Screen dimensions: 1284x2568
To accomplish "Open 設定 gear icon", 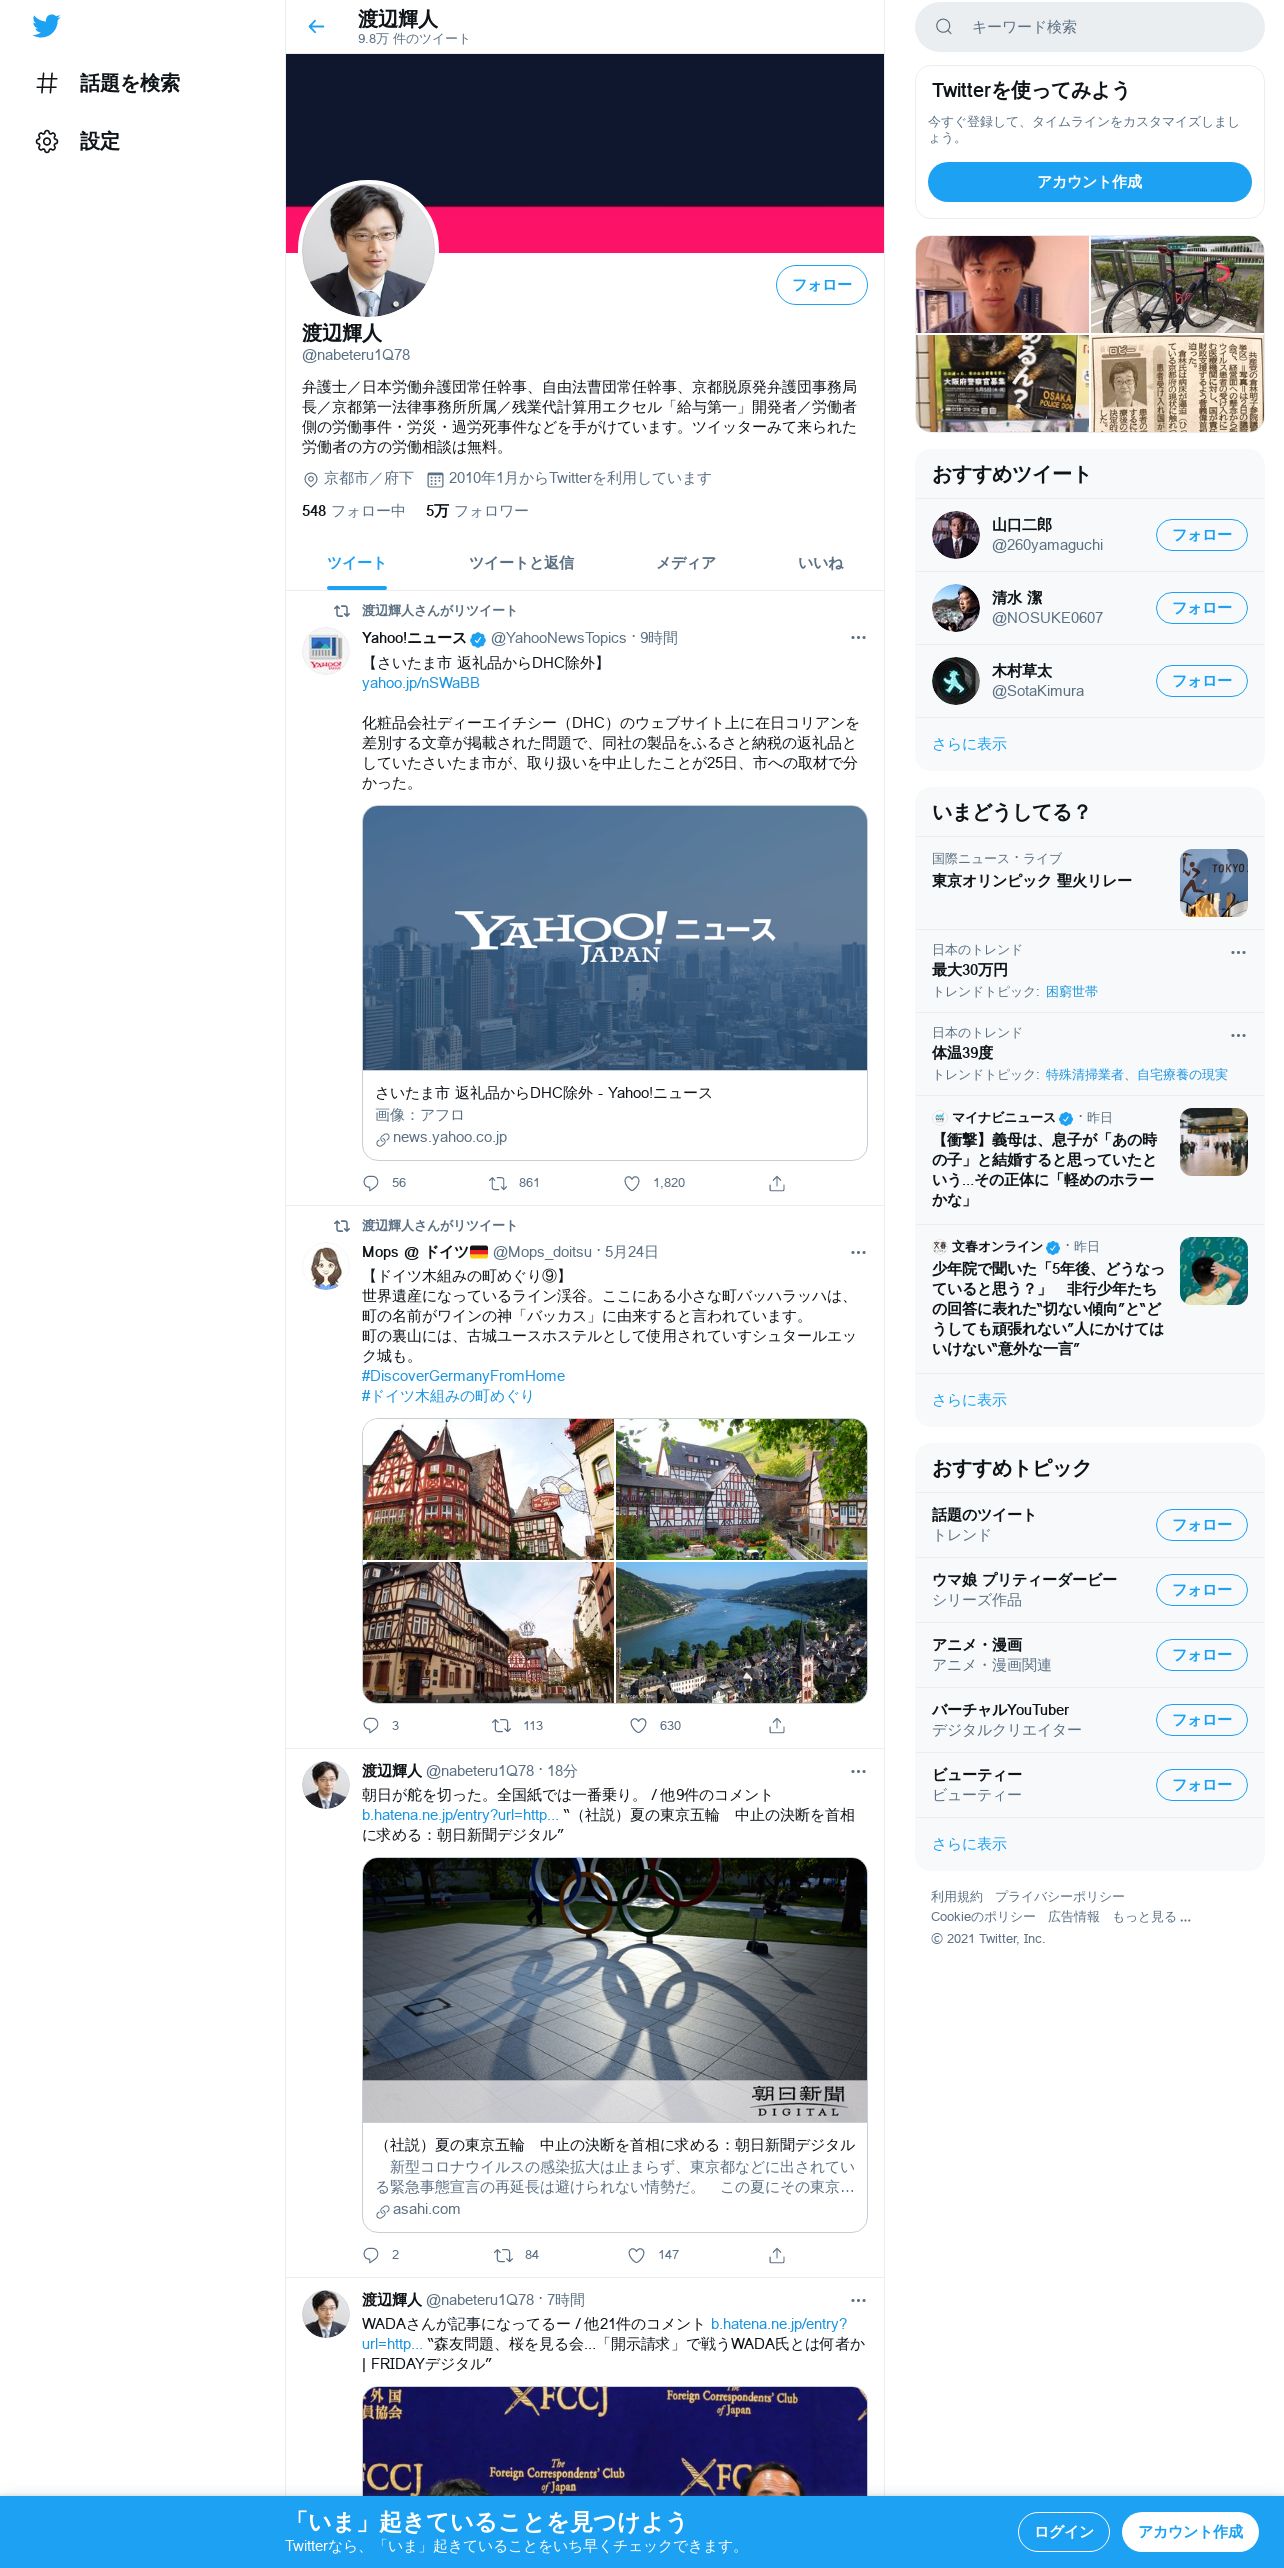I will pos(47,141).
